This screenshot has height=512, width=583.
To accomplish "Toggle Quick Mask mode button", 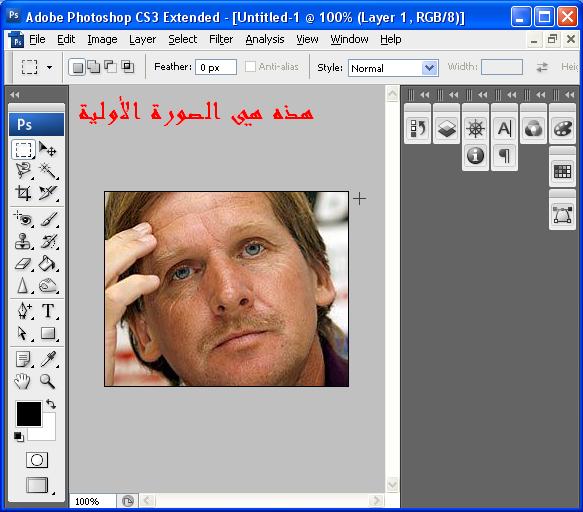I will (37, 460).
